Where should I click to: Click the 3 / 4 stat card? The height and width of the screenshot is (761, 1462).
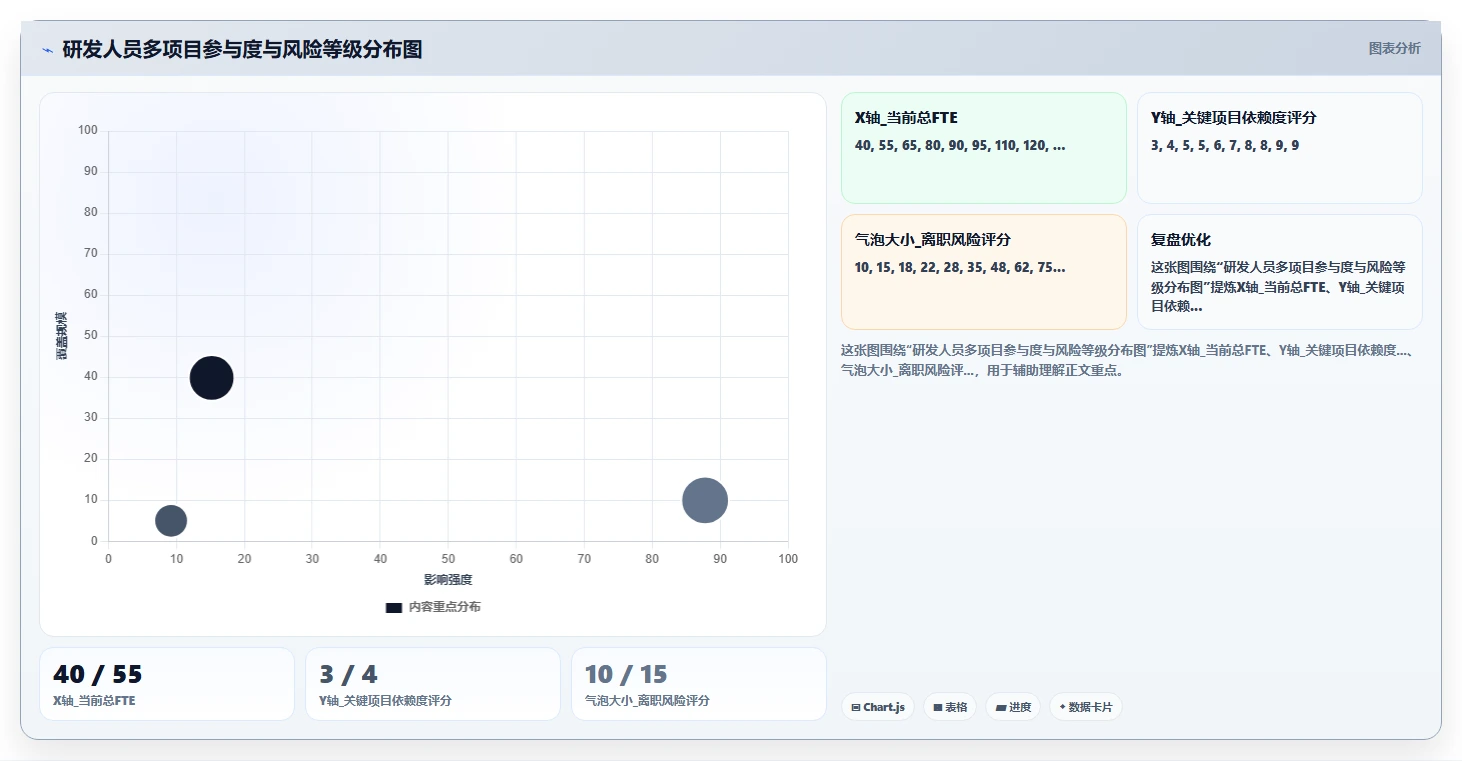click(433, 684)
